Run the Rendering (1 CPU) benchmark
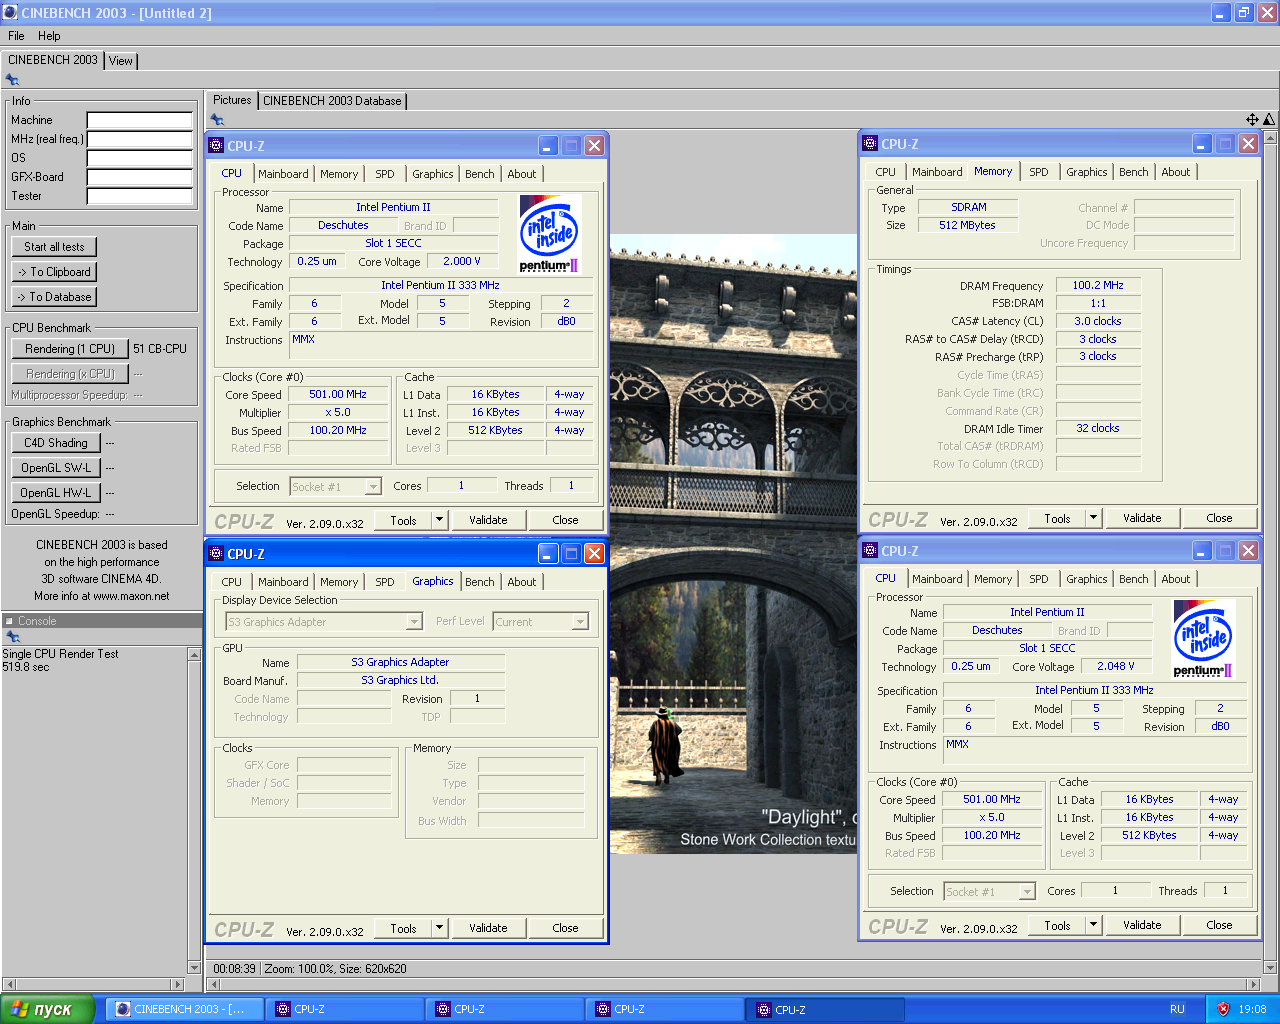This screenshot has width=1280, height=1024. pyautogui.click(x=70, y=349)
